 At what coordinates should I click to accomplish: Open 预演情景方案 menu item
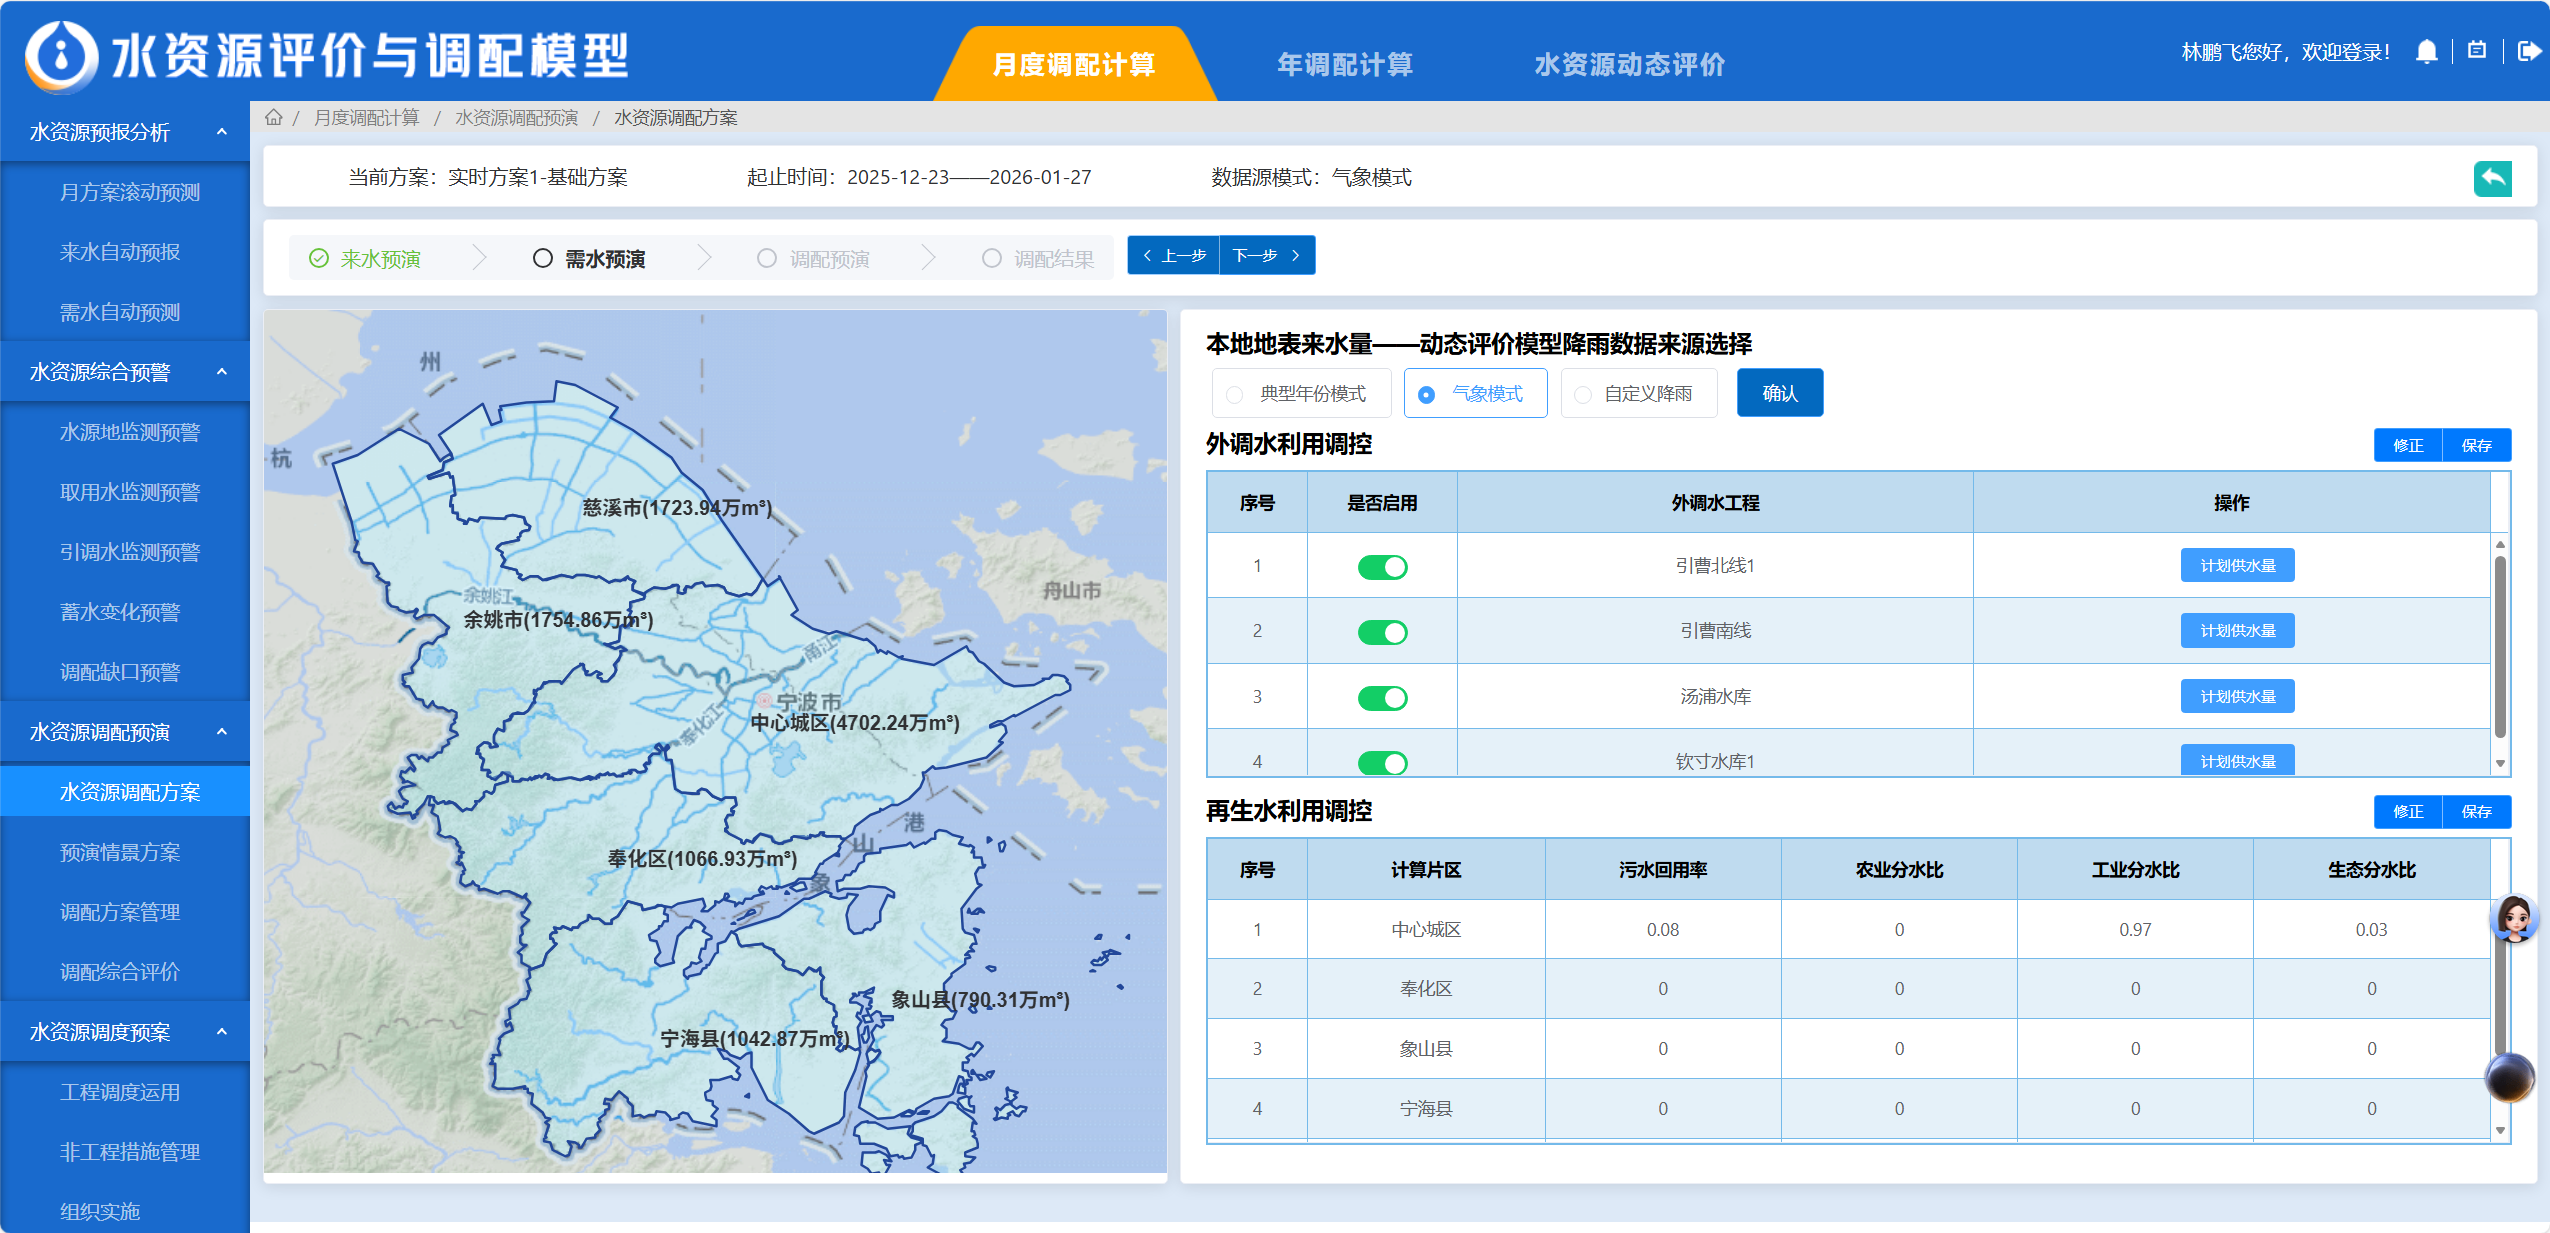(120, 852)
